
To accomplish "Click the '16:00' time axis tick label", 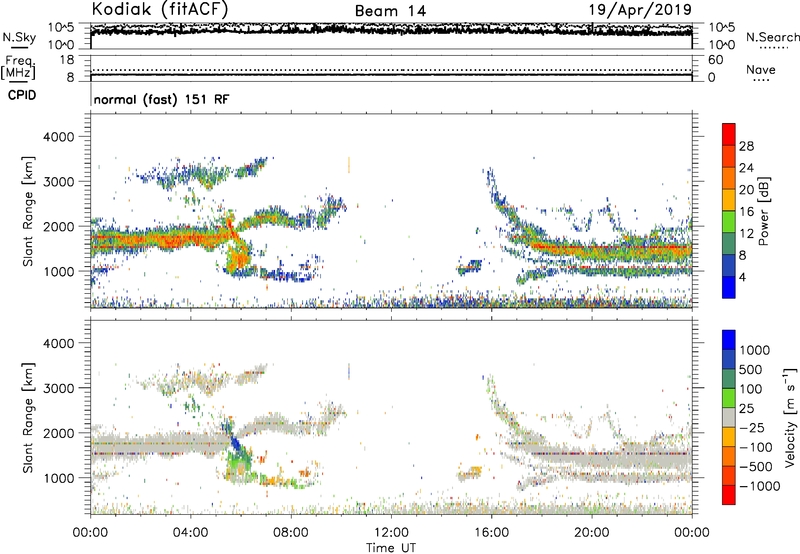I will [x=491, y=533].
